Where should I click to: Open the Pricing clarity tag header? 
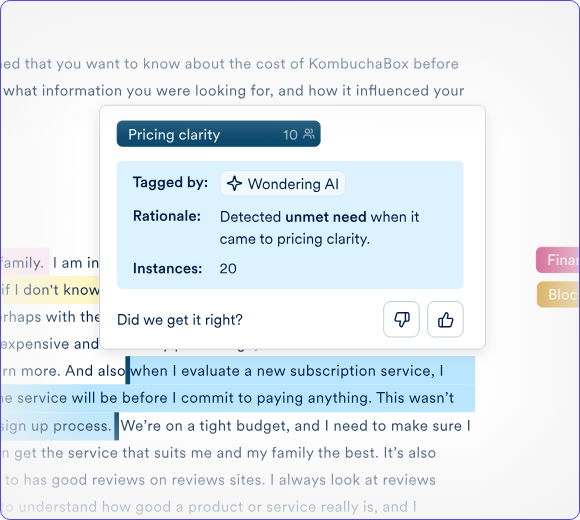pyautogui.click(x=219, y=134)
